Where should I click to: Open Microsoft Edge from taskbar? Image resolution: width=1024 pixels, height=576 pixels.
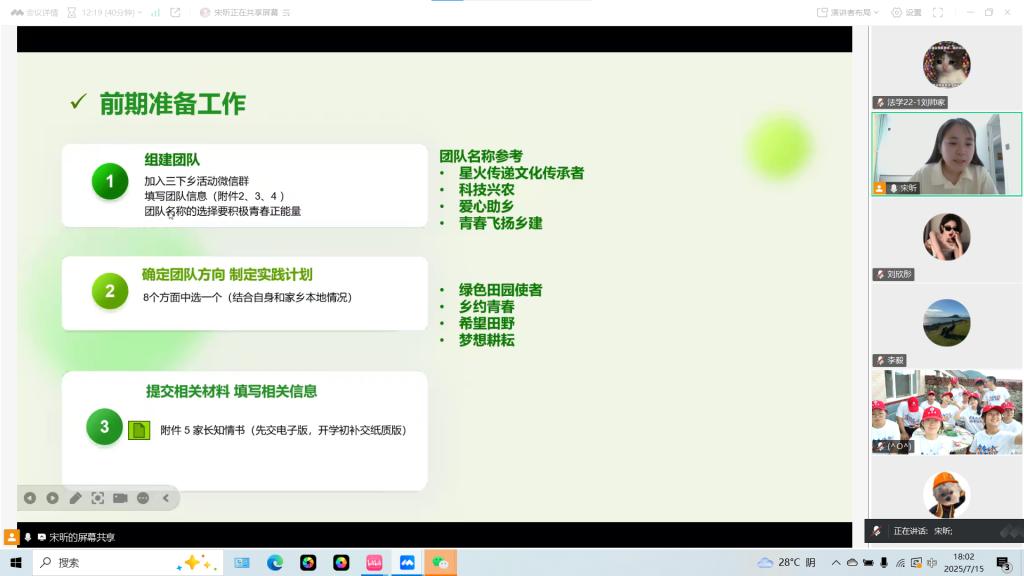point(275,563)
